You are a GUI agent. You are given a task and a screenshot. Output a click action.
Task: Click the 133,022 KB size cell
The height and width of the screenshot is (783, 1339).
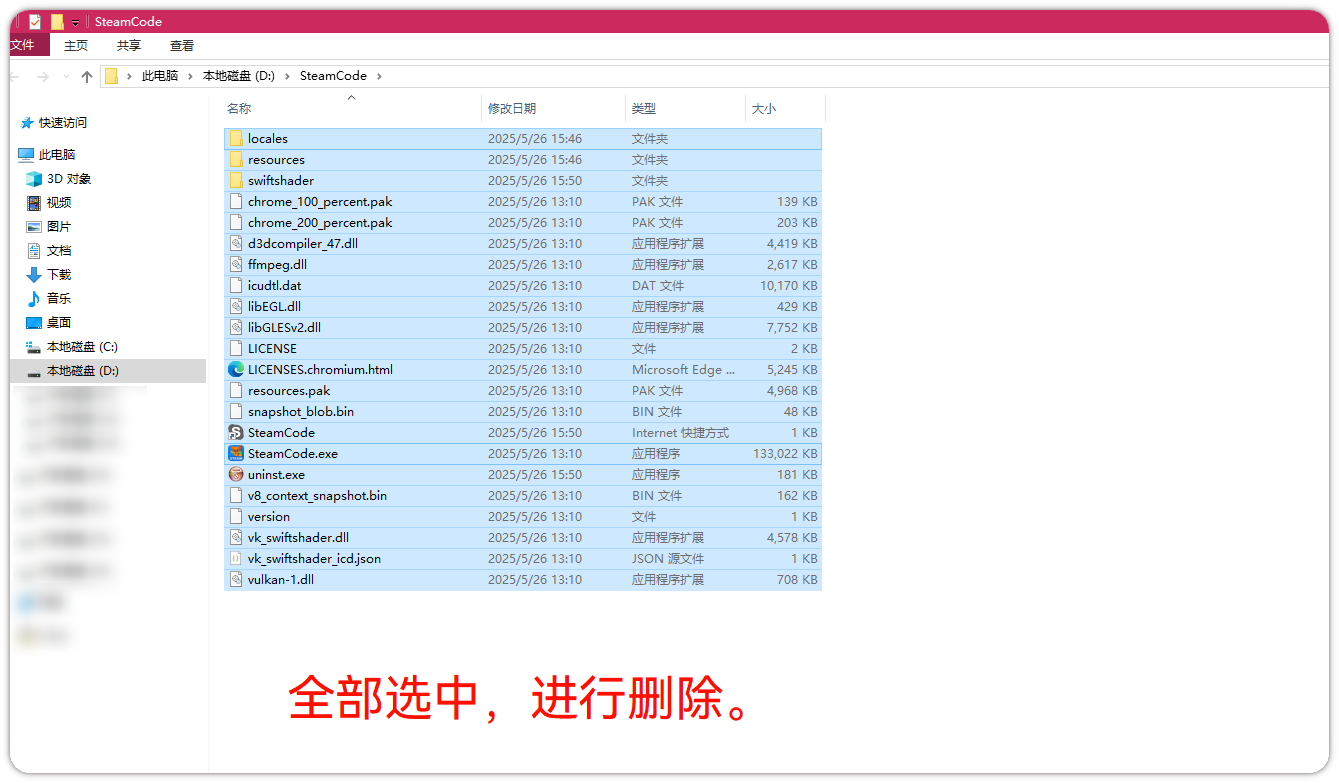point(785,454)
